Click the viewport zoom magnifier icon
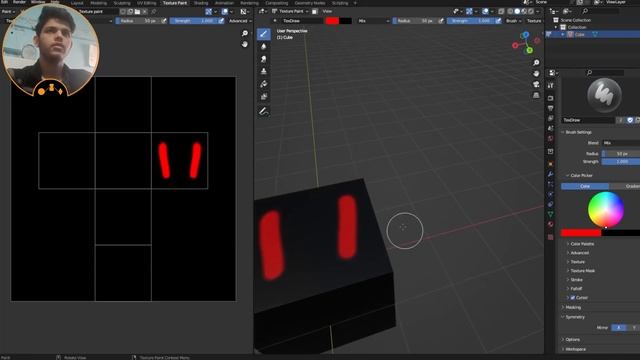The image size is (640, 360). pyautogui.click(x=536, y=62)
